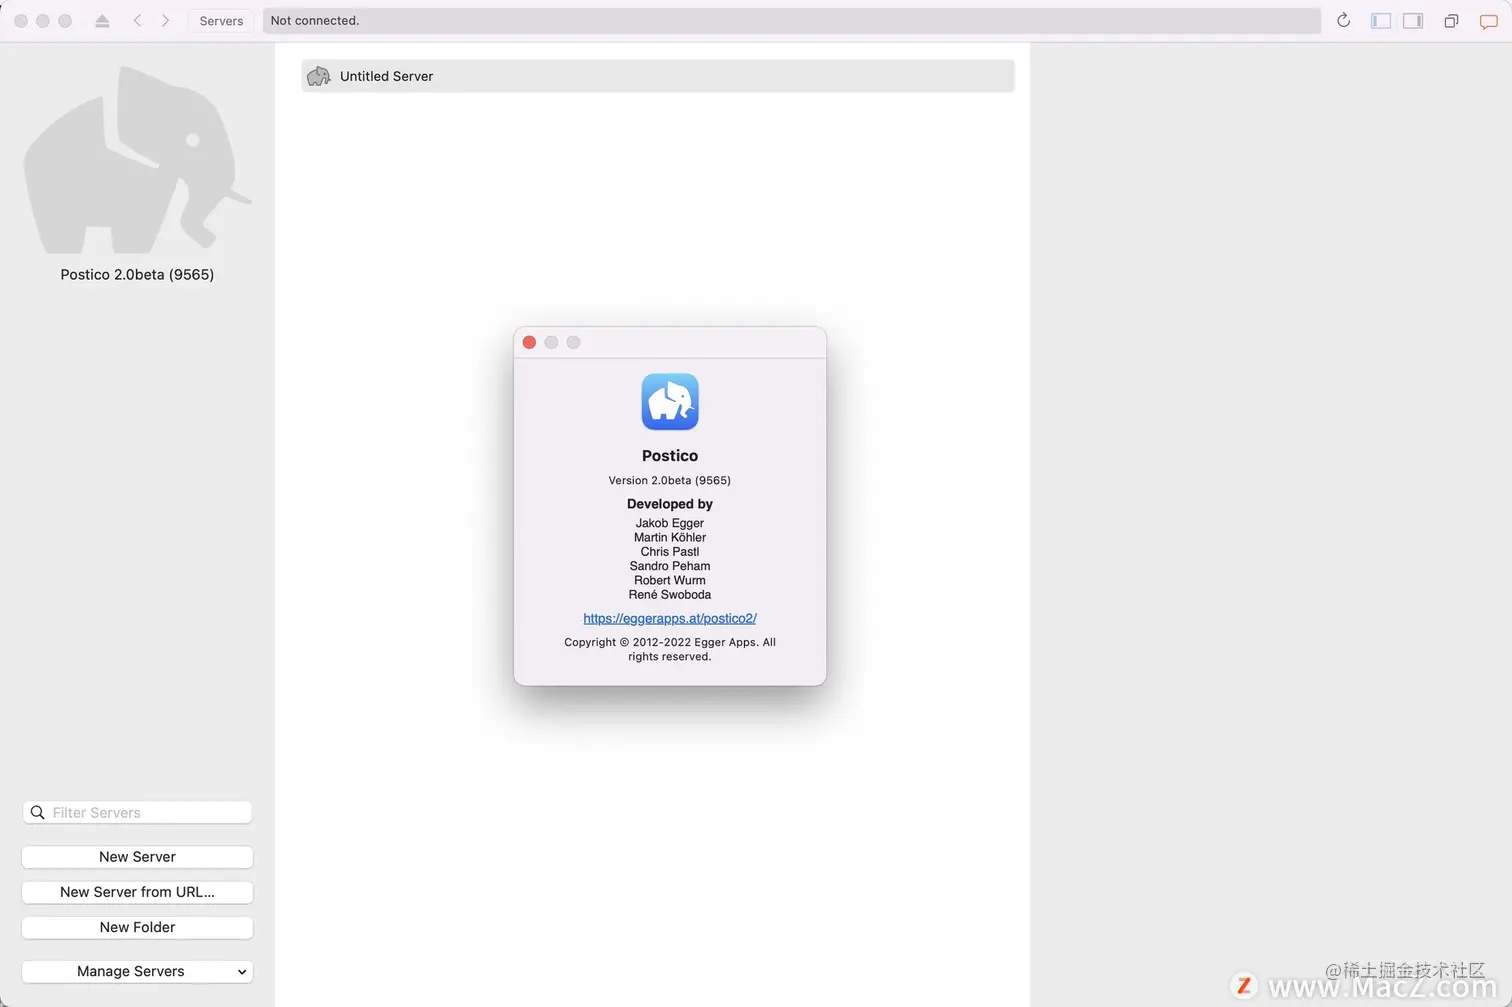This screenshot has height=1007, width=1512.
Task: Click New Server from URL button
Action: pyautogui.click(x=137, y=892)
